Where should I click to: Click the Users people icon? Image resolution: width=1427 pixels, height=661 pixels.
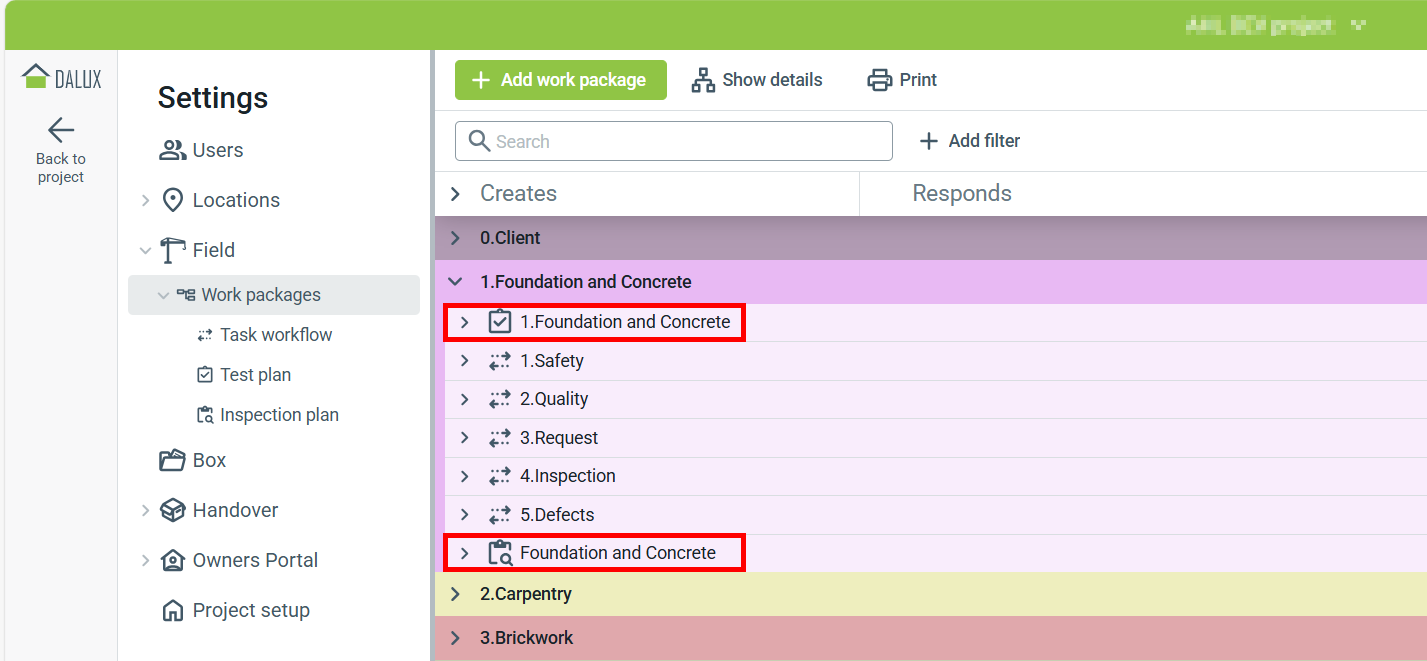tap(173, 150)
